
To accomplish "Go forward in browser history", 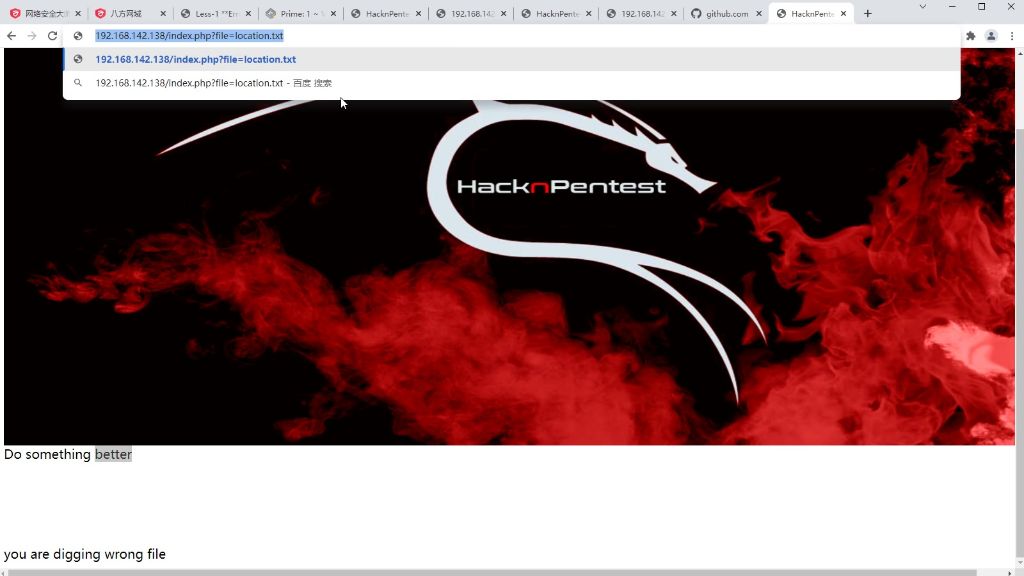I will (31, 36).
